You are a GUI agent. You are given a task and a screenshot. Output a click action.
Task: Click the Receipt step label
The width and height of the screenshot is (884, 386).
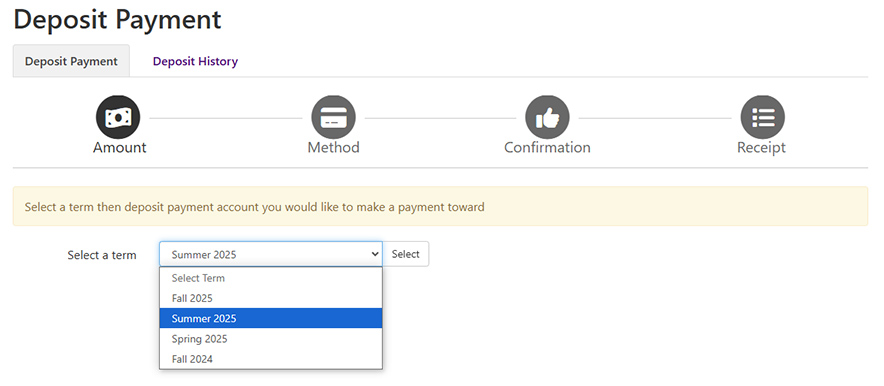coord(761,148)
